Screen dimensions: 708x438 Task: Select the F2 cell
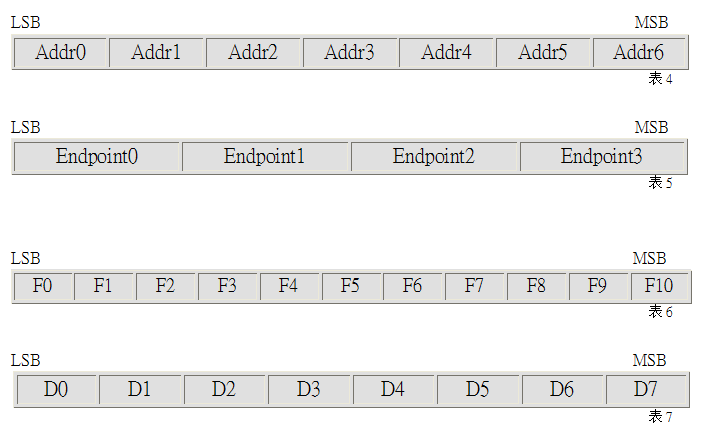tap(166, 286)
